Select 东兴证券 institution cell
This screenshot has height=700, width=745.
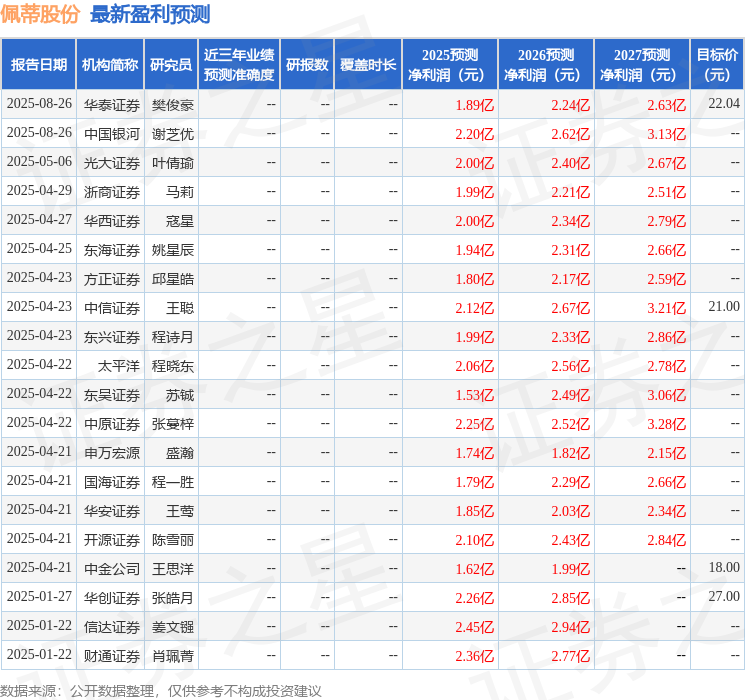pos(112,337)
